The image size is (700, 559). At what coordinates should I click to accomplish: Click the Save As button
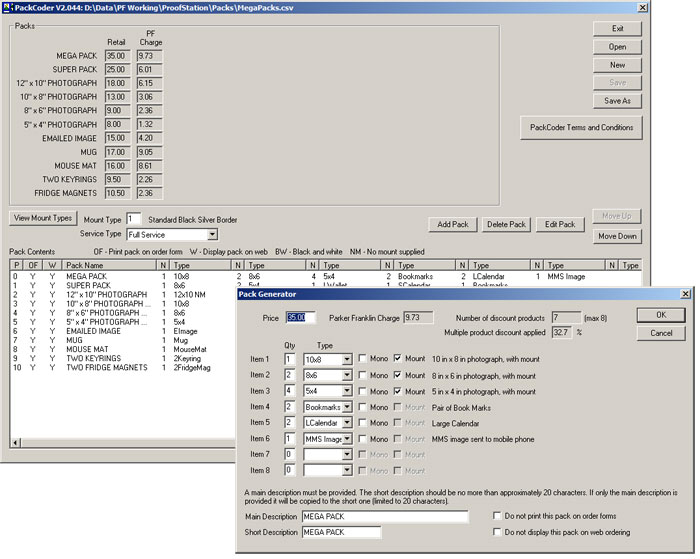point(617,100)
